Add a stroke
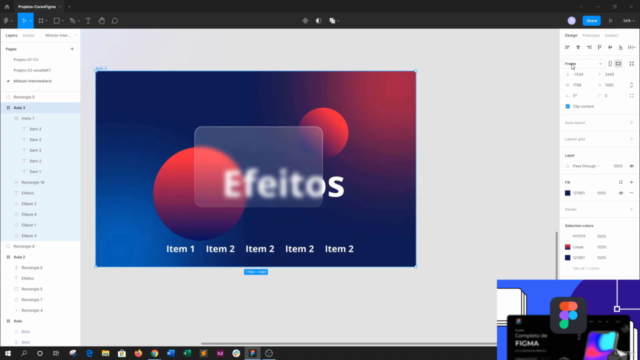Image resolution: width=640 pixels, height=360 pixels. coord(631,209)
